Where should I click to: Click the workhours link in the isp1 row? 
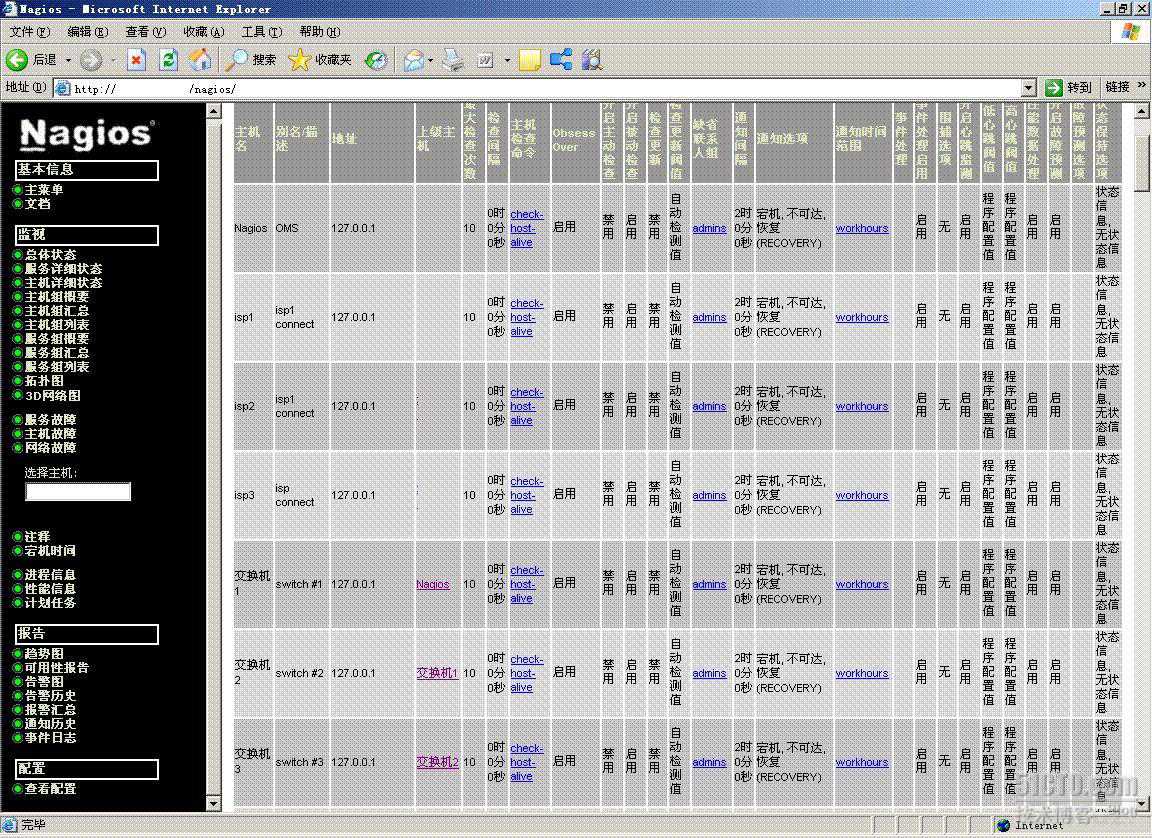pyautogui.click(x=861, y=318)
